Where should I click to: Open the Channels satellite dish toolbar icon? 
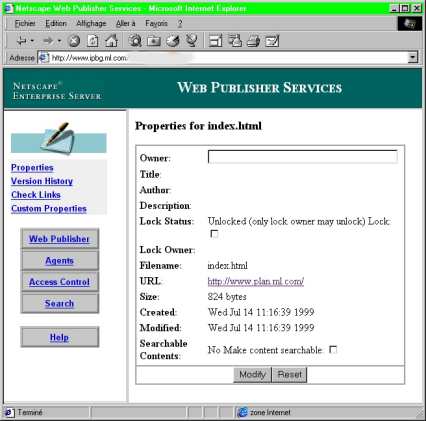coord(191,41)
